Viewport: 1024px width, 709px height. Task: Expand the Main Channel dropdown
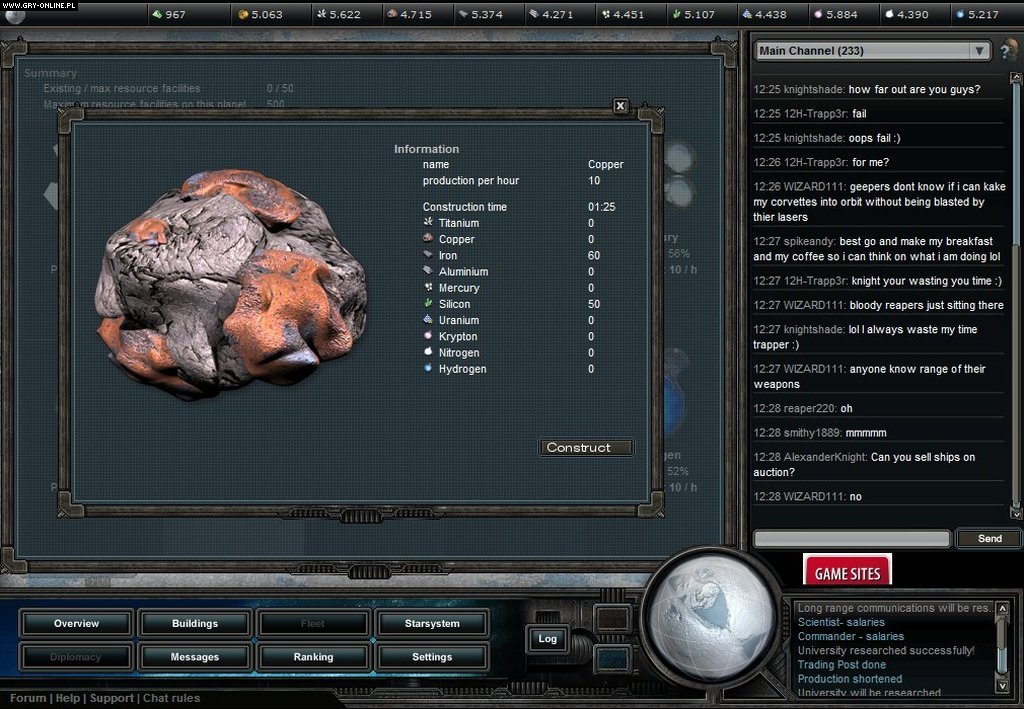click(978, 51)
